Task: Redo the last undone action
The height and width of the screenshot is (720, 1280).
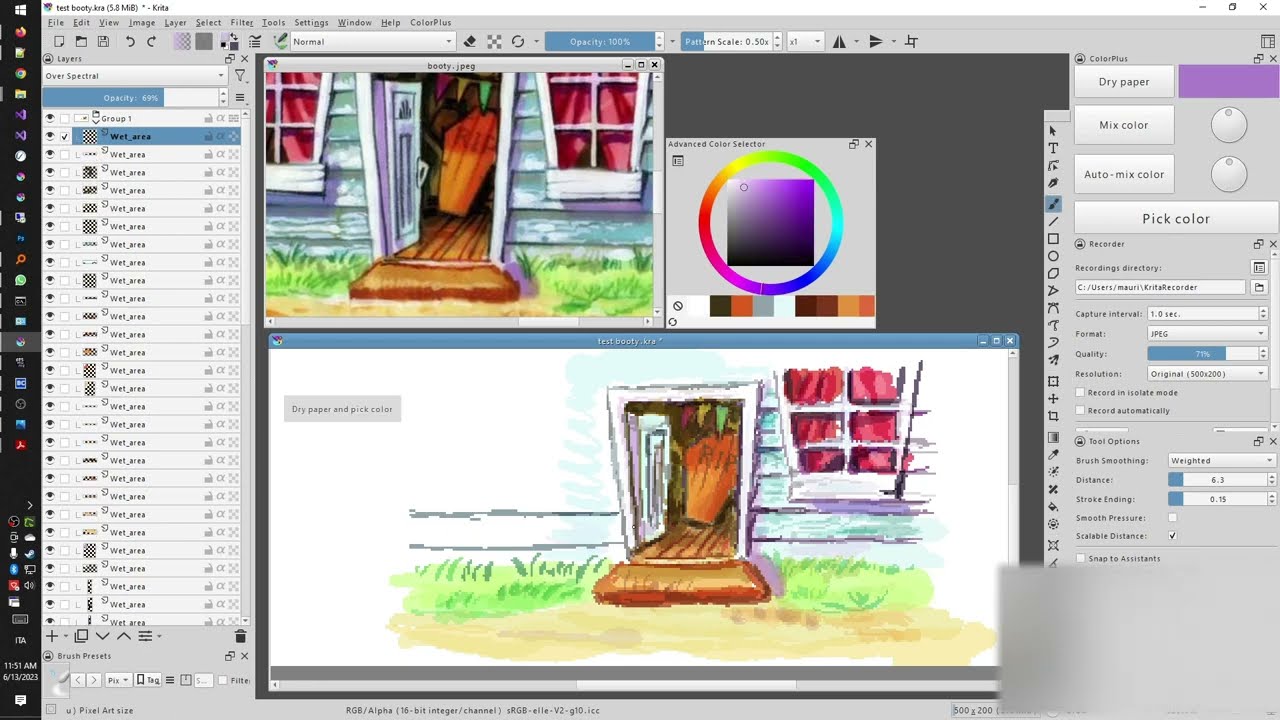Action: 152,41
